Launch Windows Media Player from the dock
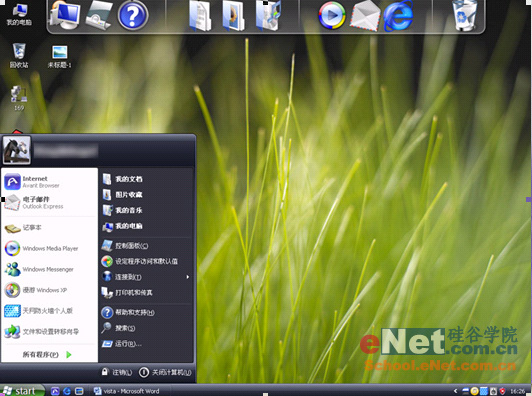Image resolution: width=532 pixels, height=396 pixels. point(332,16)
